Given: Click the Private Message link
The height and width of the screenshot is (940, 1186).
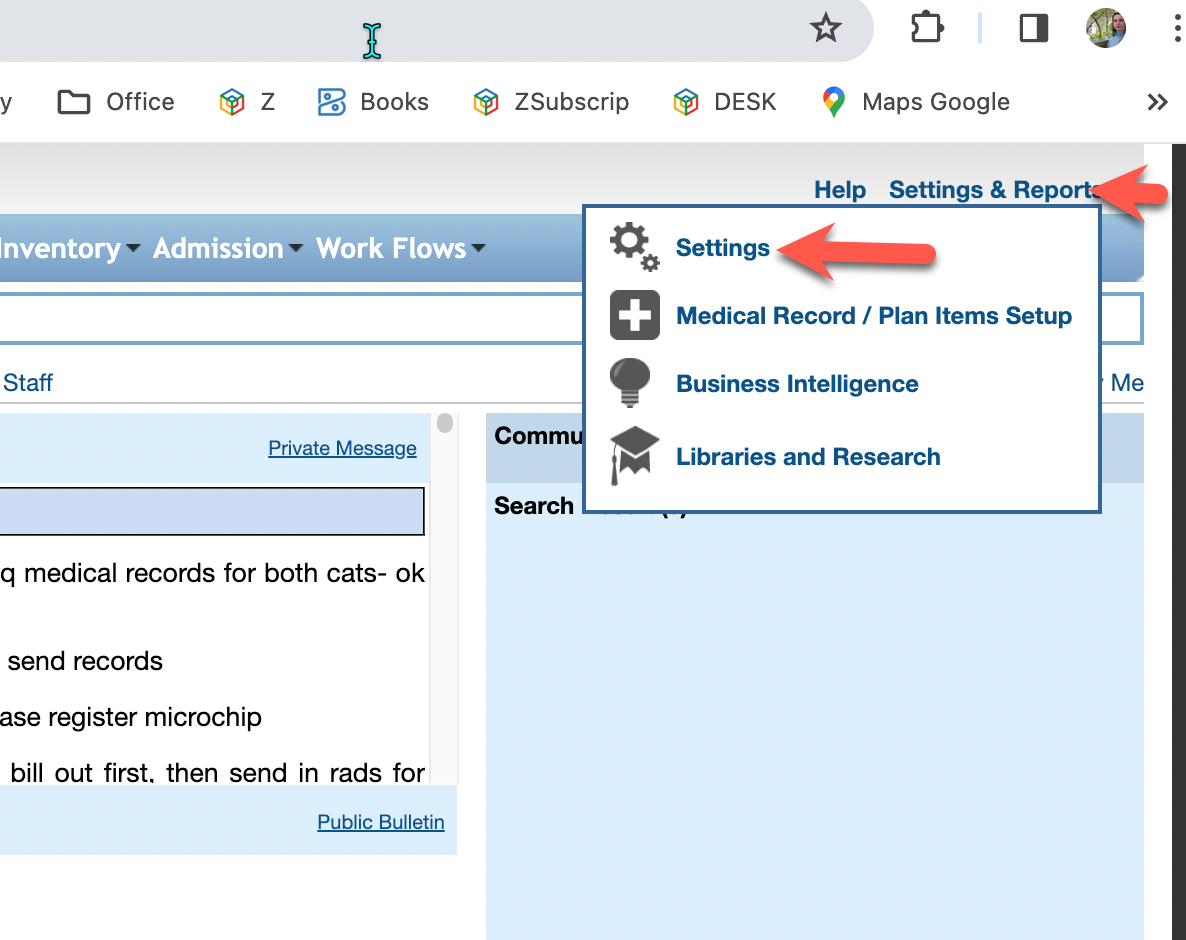Looking at the screenshot, I should [x=342, y=448].
